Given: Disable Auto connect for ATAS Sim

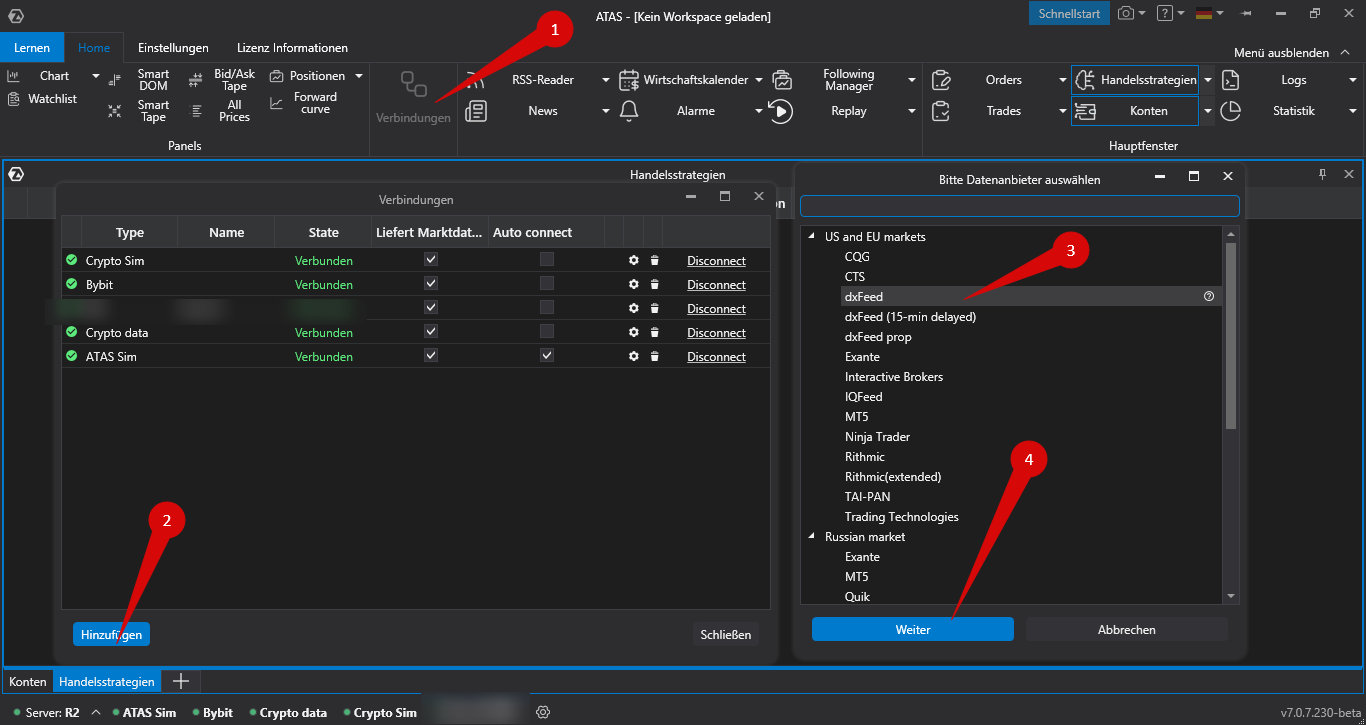Looking at the screenshot, I should [547, 355].
